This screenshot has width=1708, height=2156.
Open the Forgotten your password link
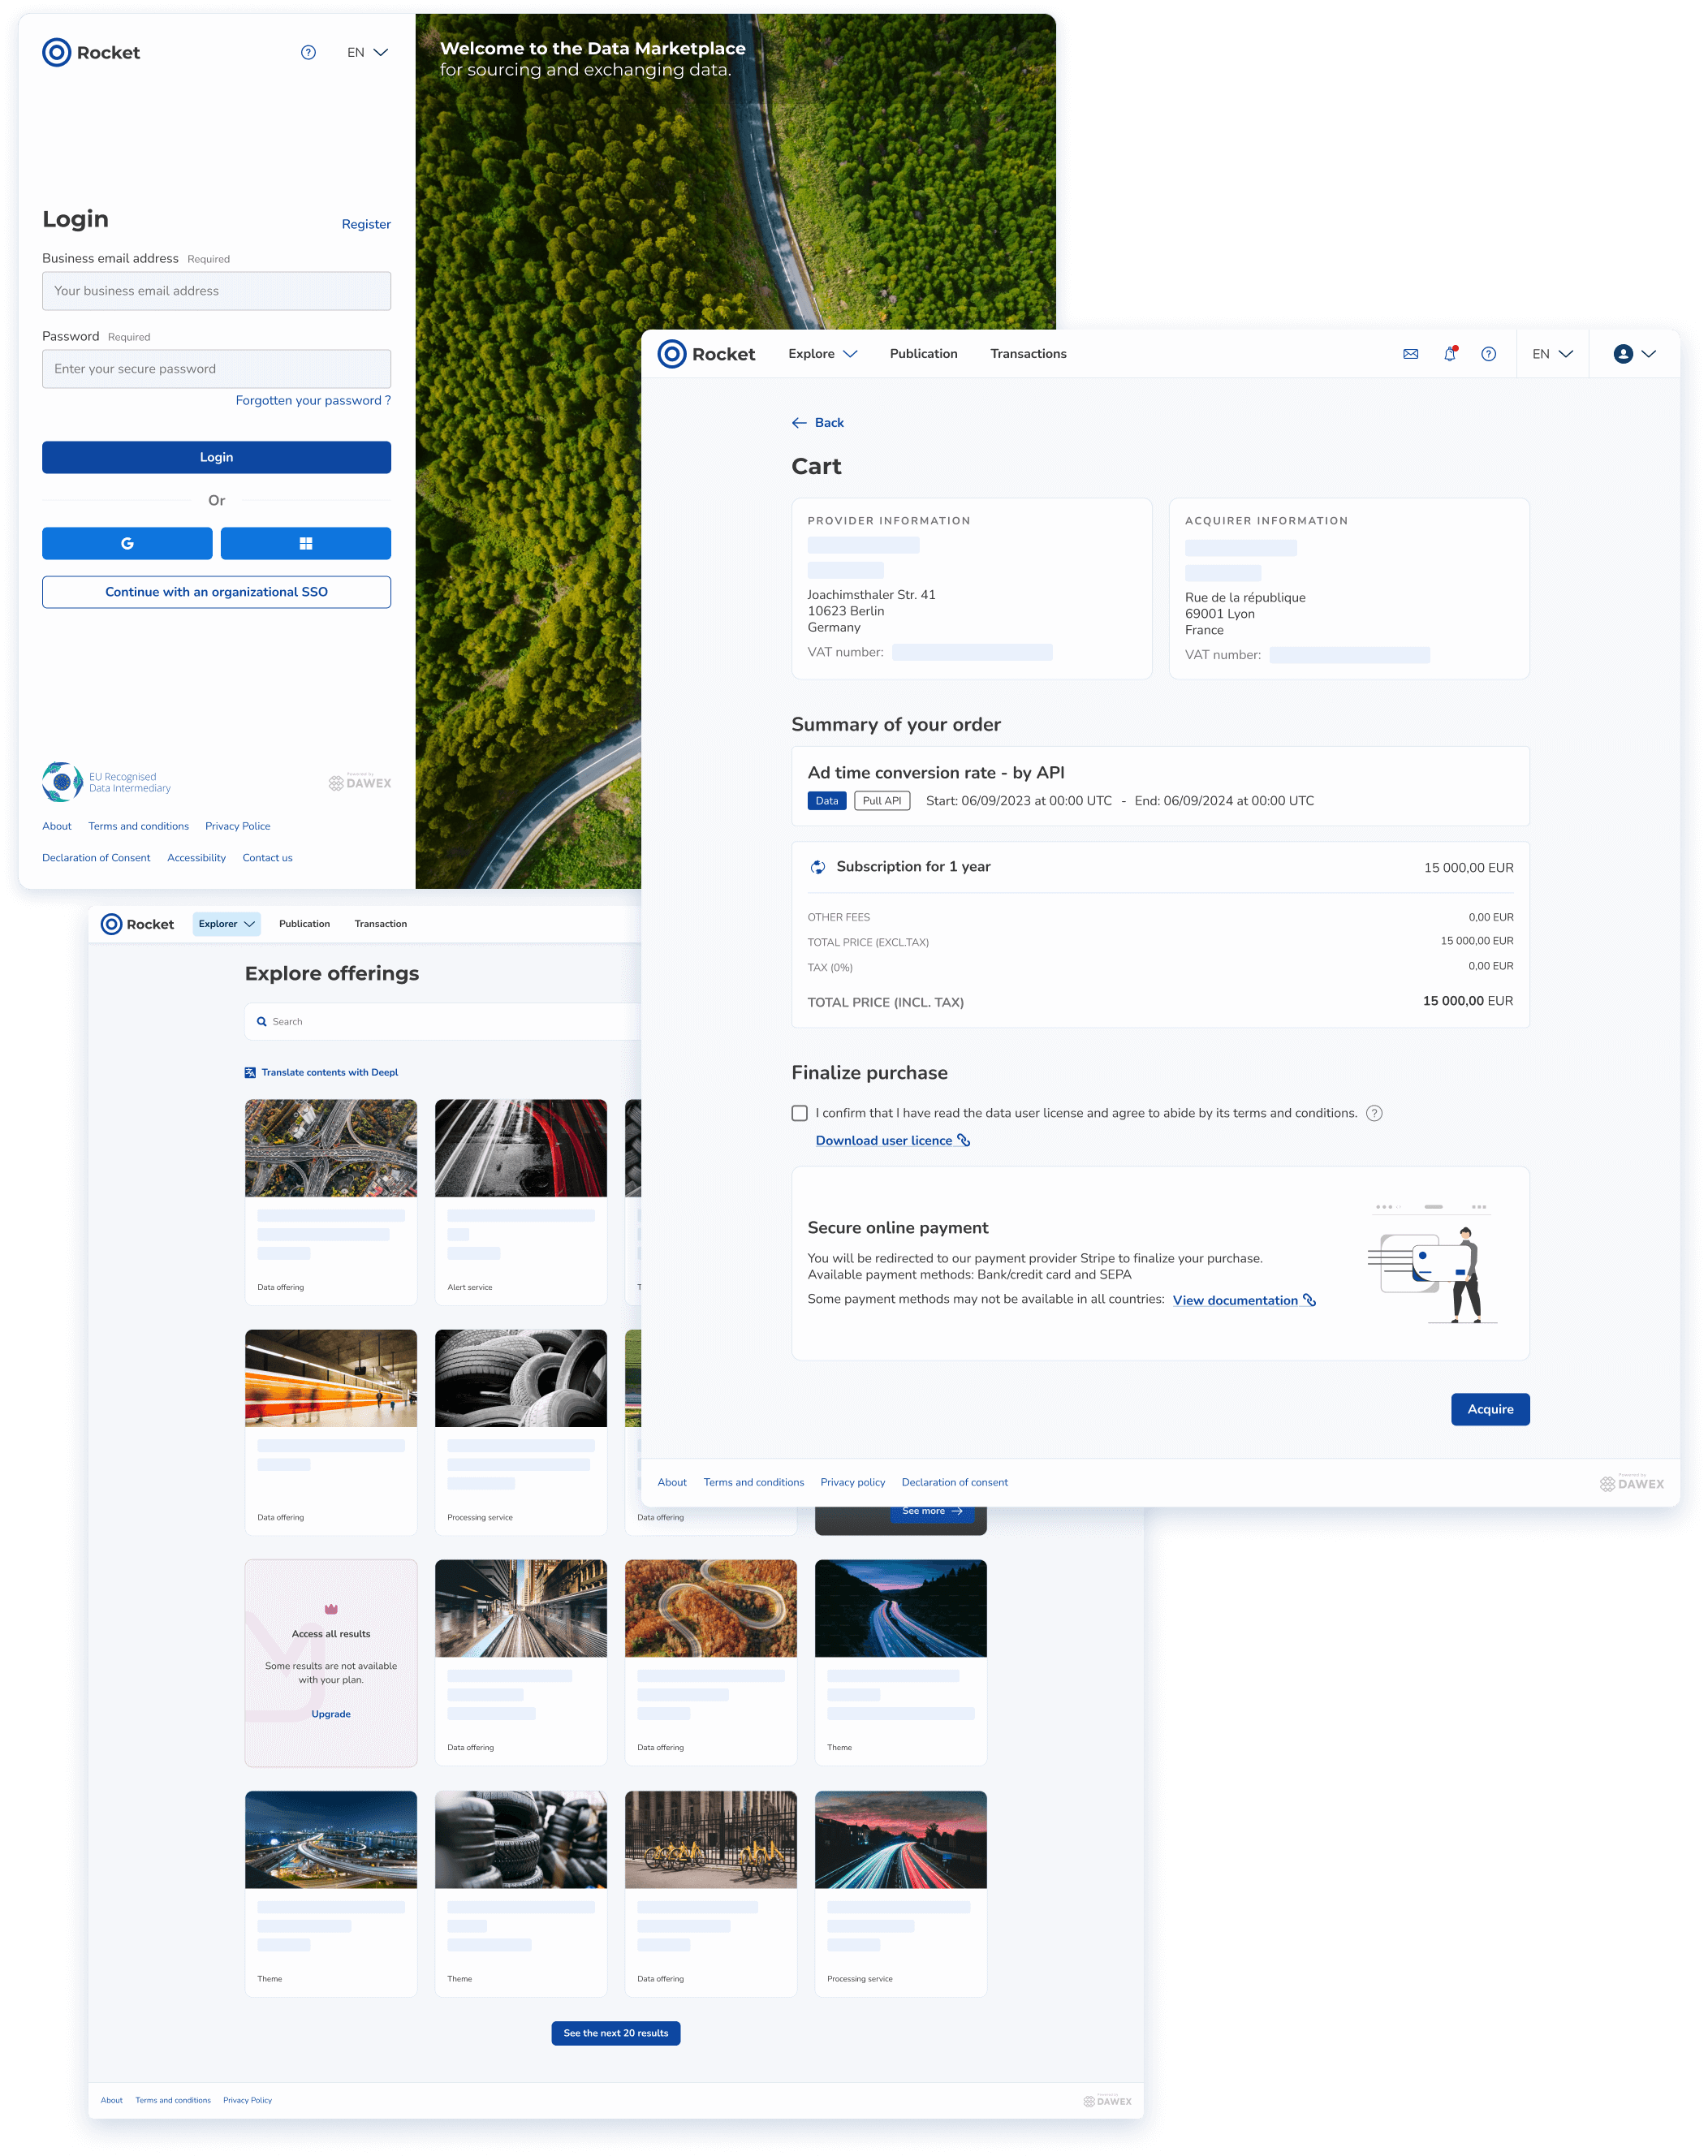[x=312, y=400]
